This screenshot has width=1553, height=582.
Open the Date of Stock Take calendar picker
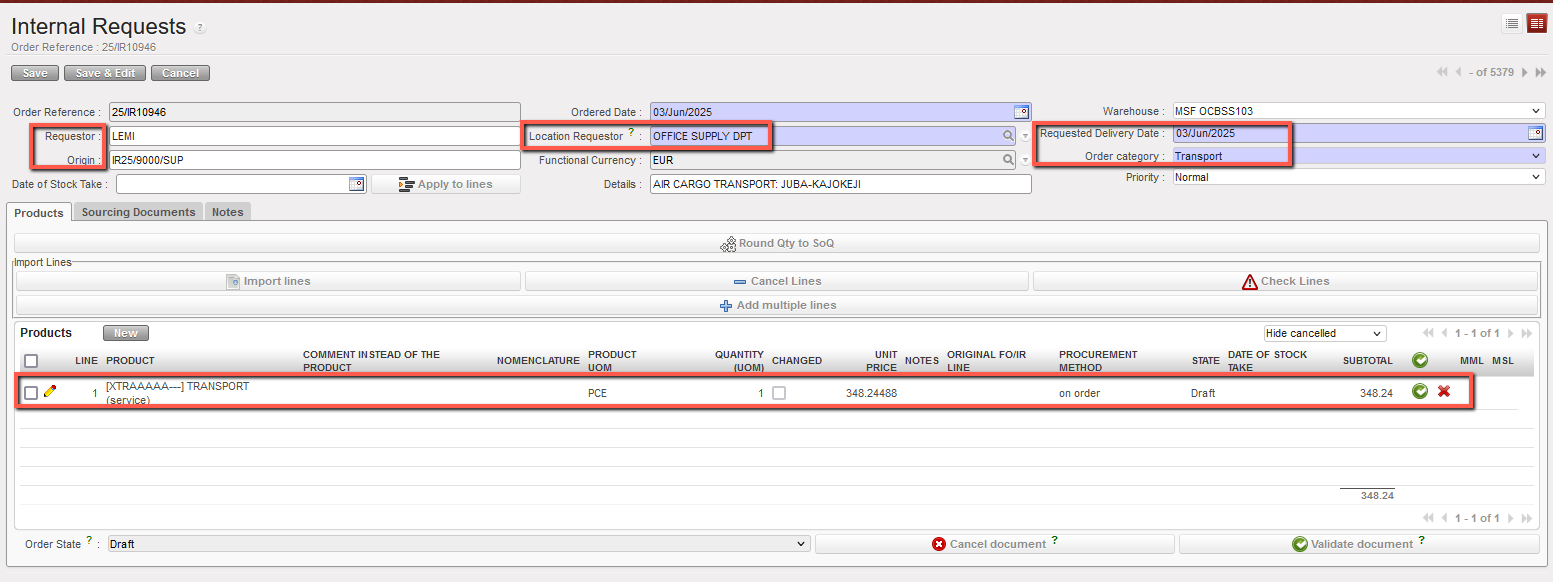356,184
